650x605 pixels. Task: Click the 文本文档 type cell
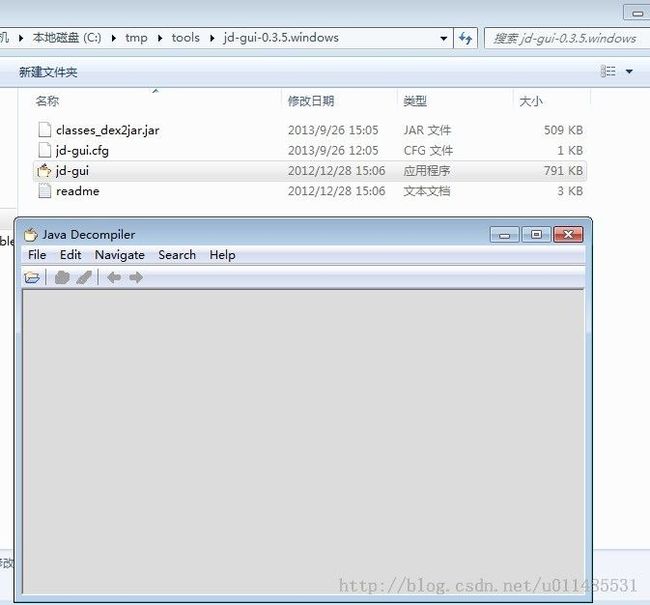427,191
